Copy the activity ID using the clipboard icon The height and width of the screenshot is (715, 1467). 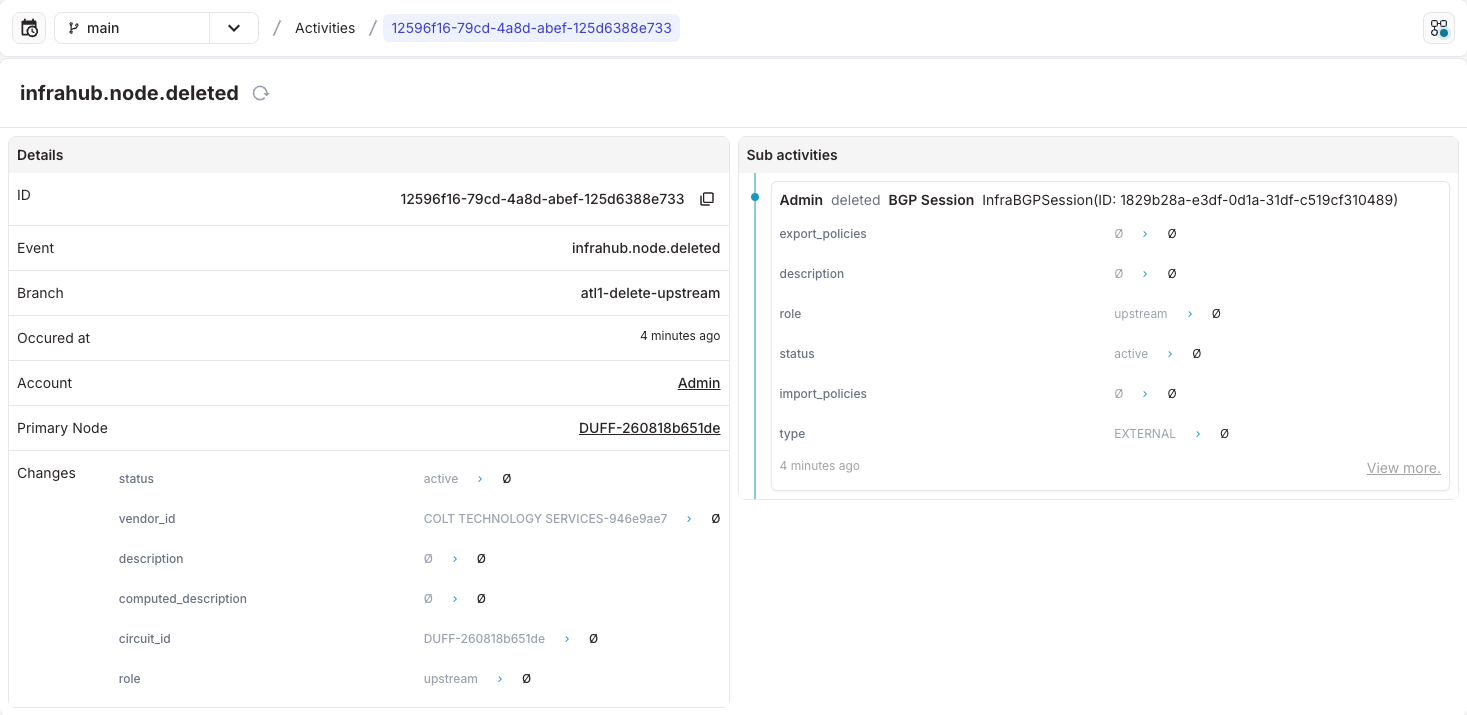707,198
